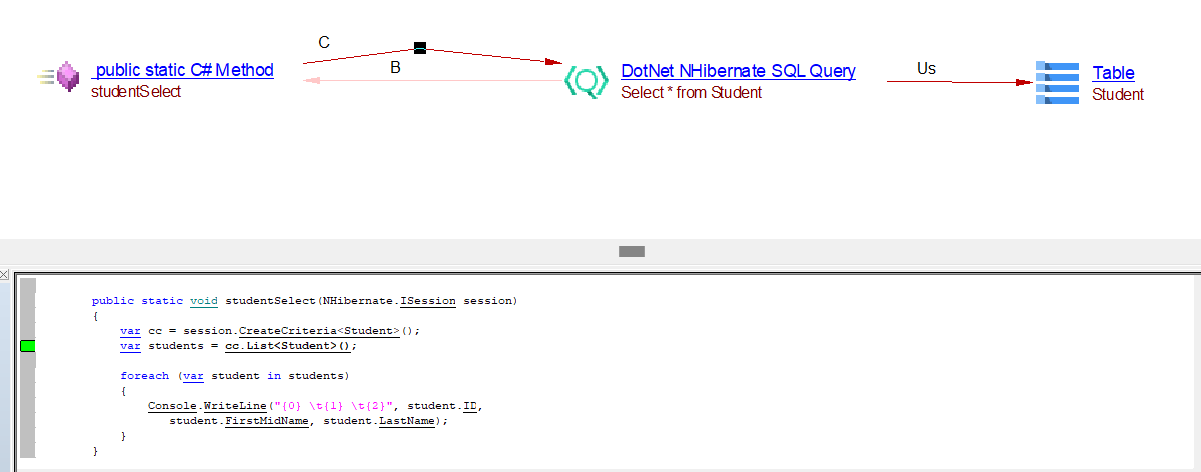
Task: Open the public static C# Method link
Action: 183,70
